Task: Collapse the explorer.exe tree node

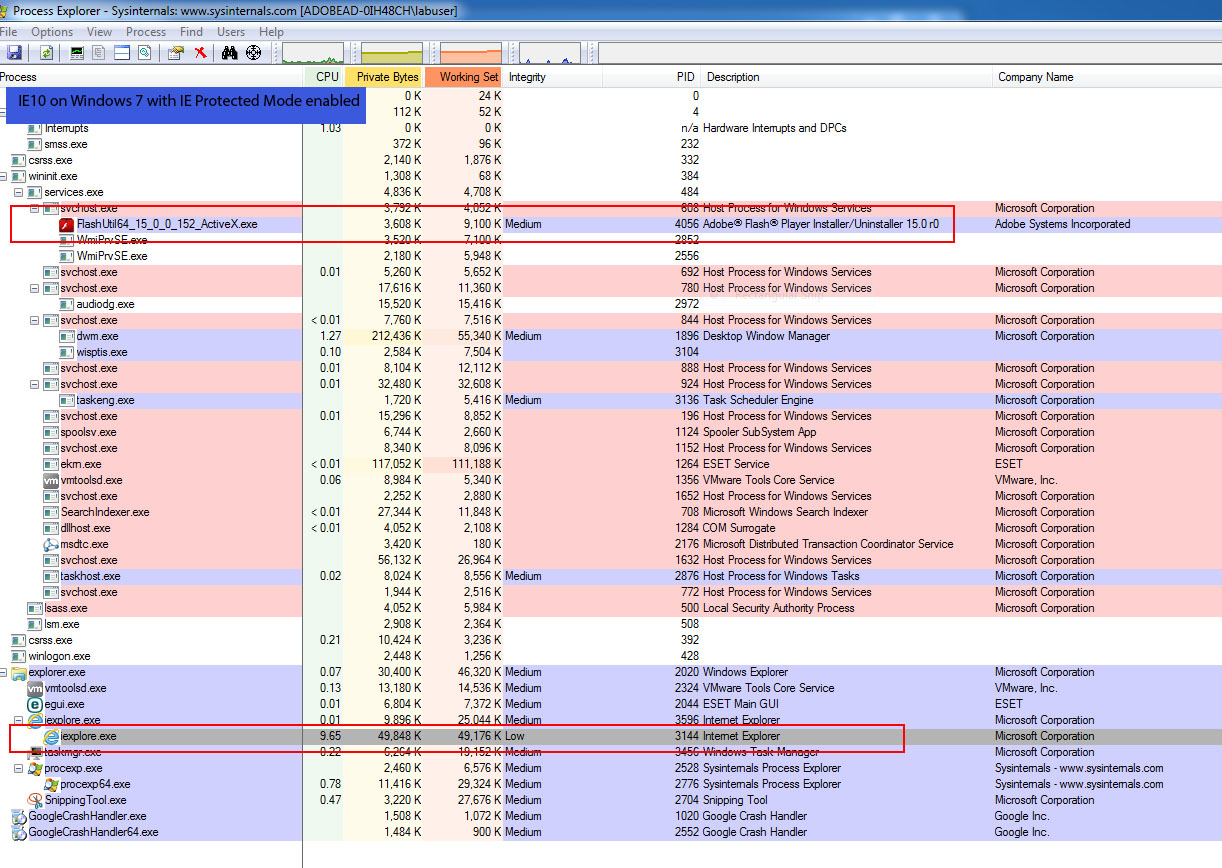Action: [x=4, y=672]
